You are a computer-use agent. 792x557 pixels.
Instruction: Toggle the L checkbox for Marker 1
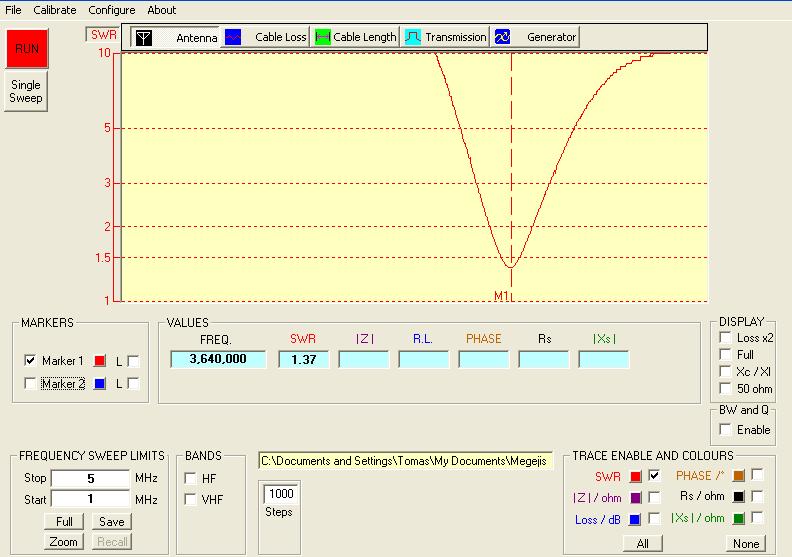pyautogui.click(x=133, y=361)
